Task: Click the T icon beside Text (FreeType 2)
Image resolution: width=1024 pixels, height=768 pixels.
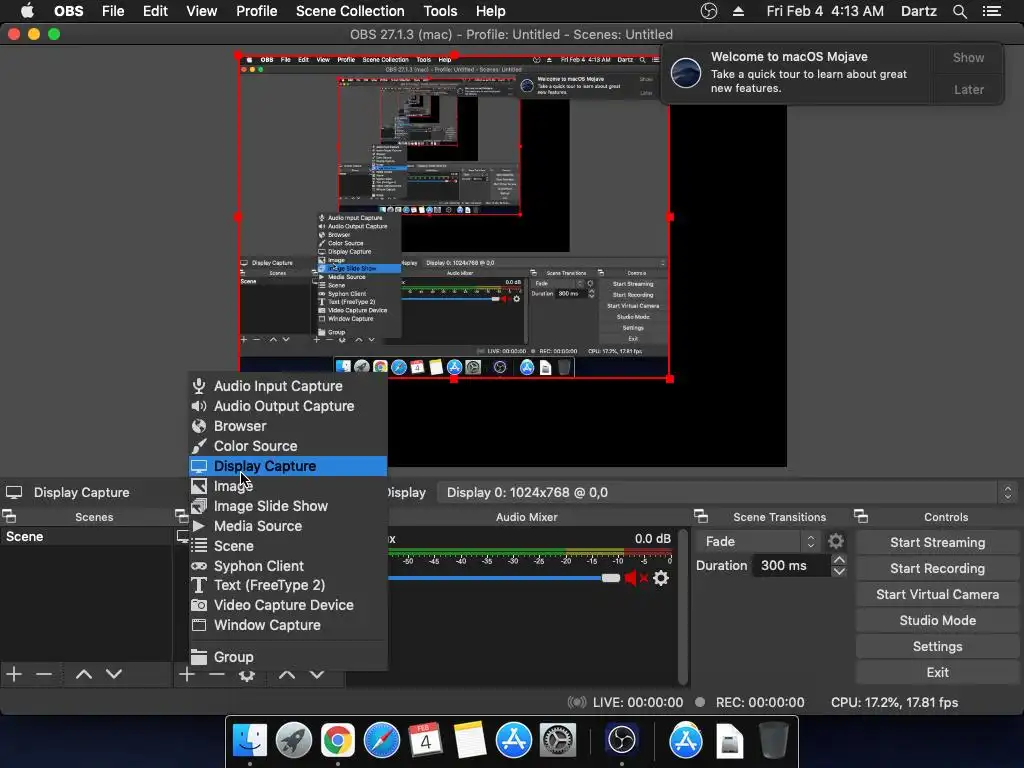Action: 199,585
